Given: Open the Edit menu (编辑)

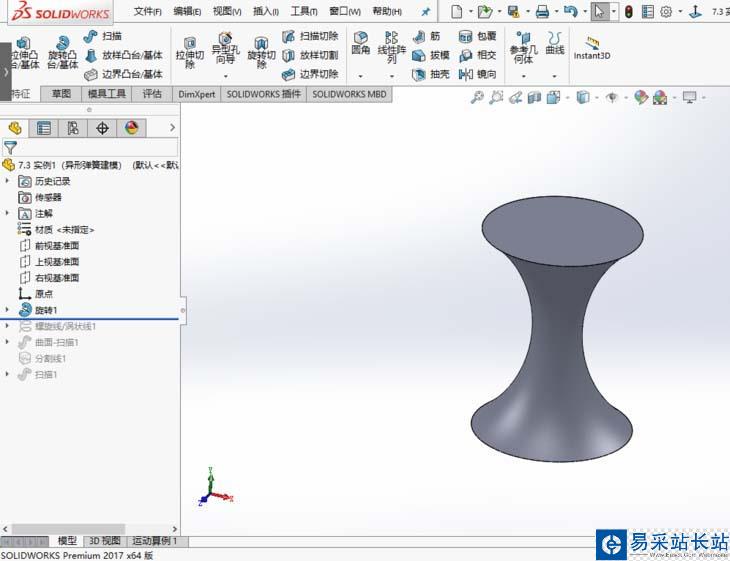Looking at the screenshot, I should (187, 11).
